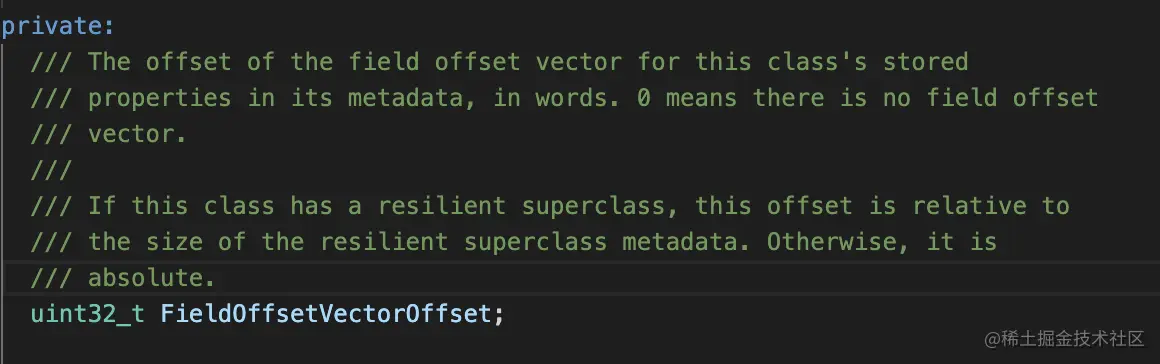The width and height of the screenshot is (1160, 364).
Task: Click the word 'vector.' on the third comment line
Action: [x=138, y=134]
